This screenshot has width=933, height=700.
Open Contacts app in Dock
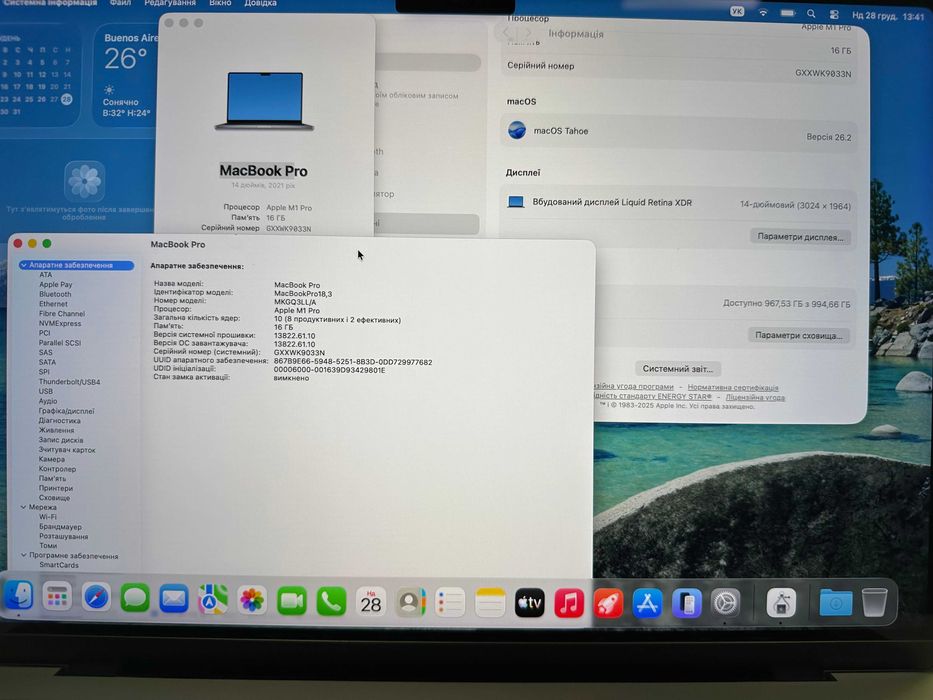point(410,602)
